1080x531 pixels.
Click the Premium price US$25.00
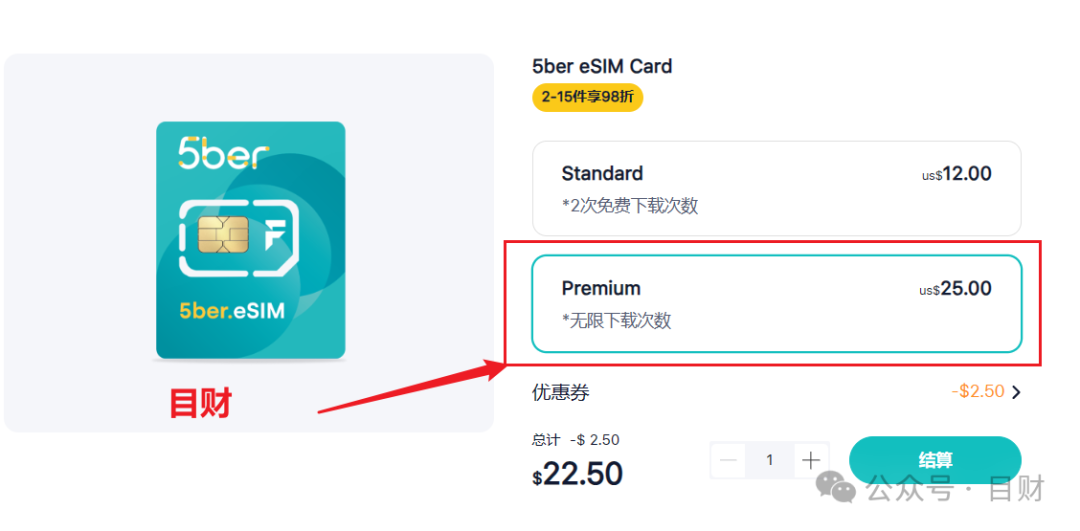point(955,289)
